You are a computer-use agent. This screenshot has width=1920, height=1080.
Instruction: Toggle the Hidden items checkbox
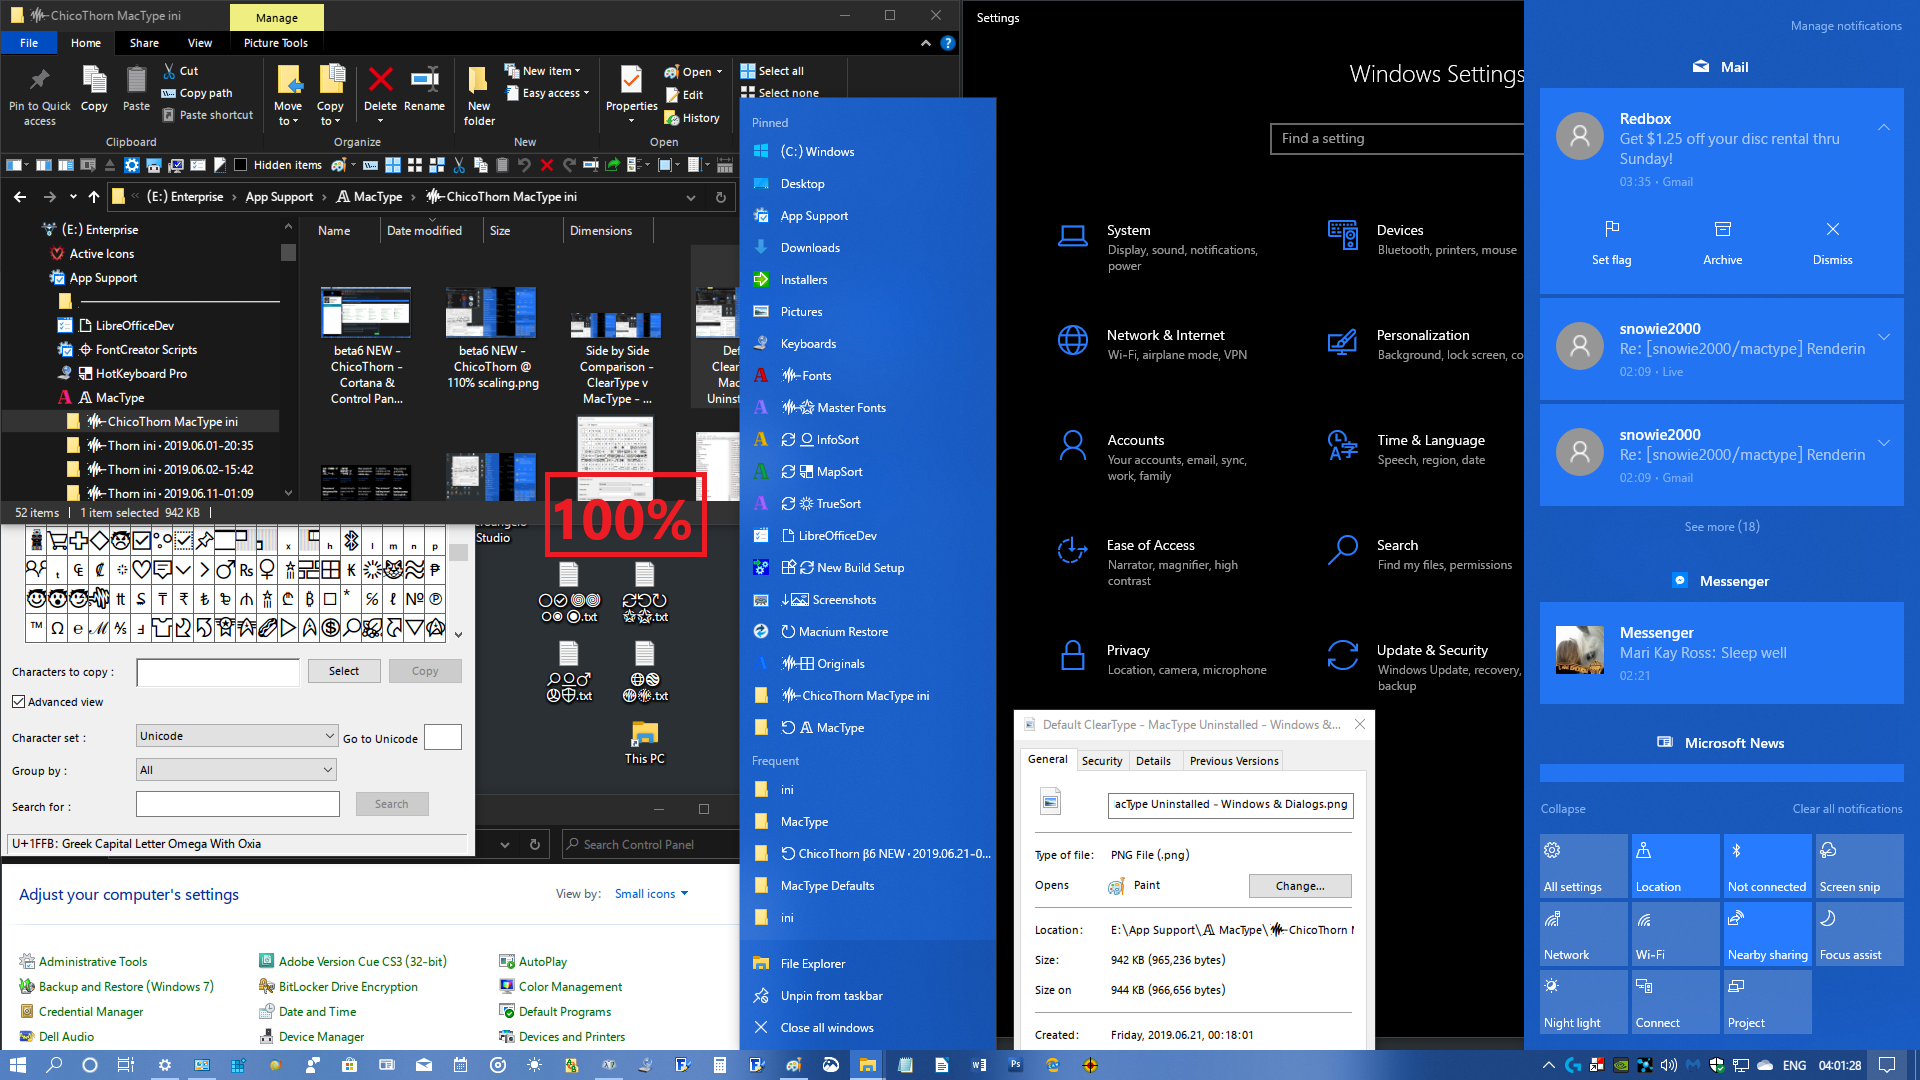241,165
